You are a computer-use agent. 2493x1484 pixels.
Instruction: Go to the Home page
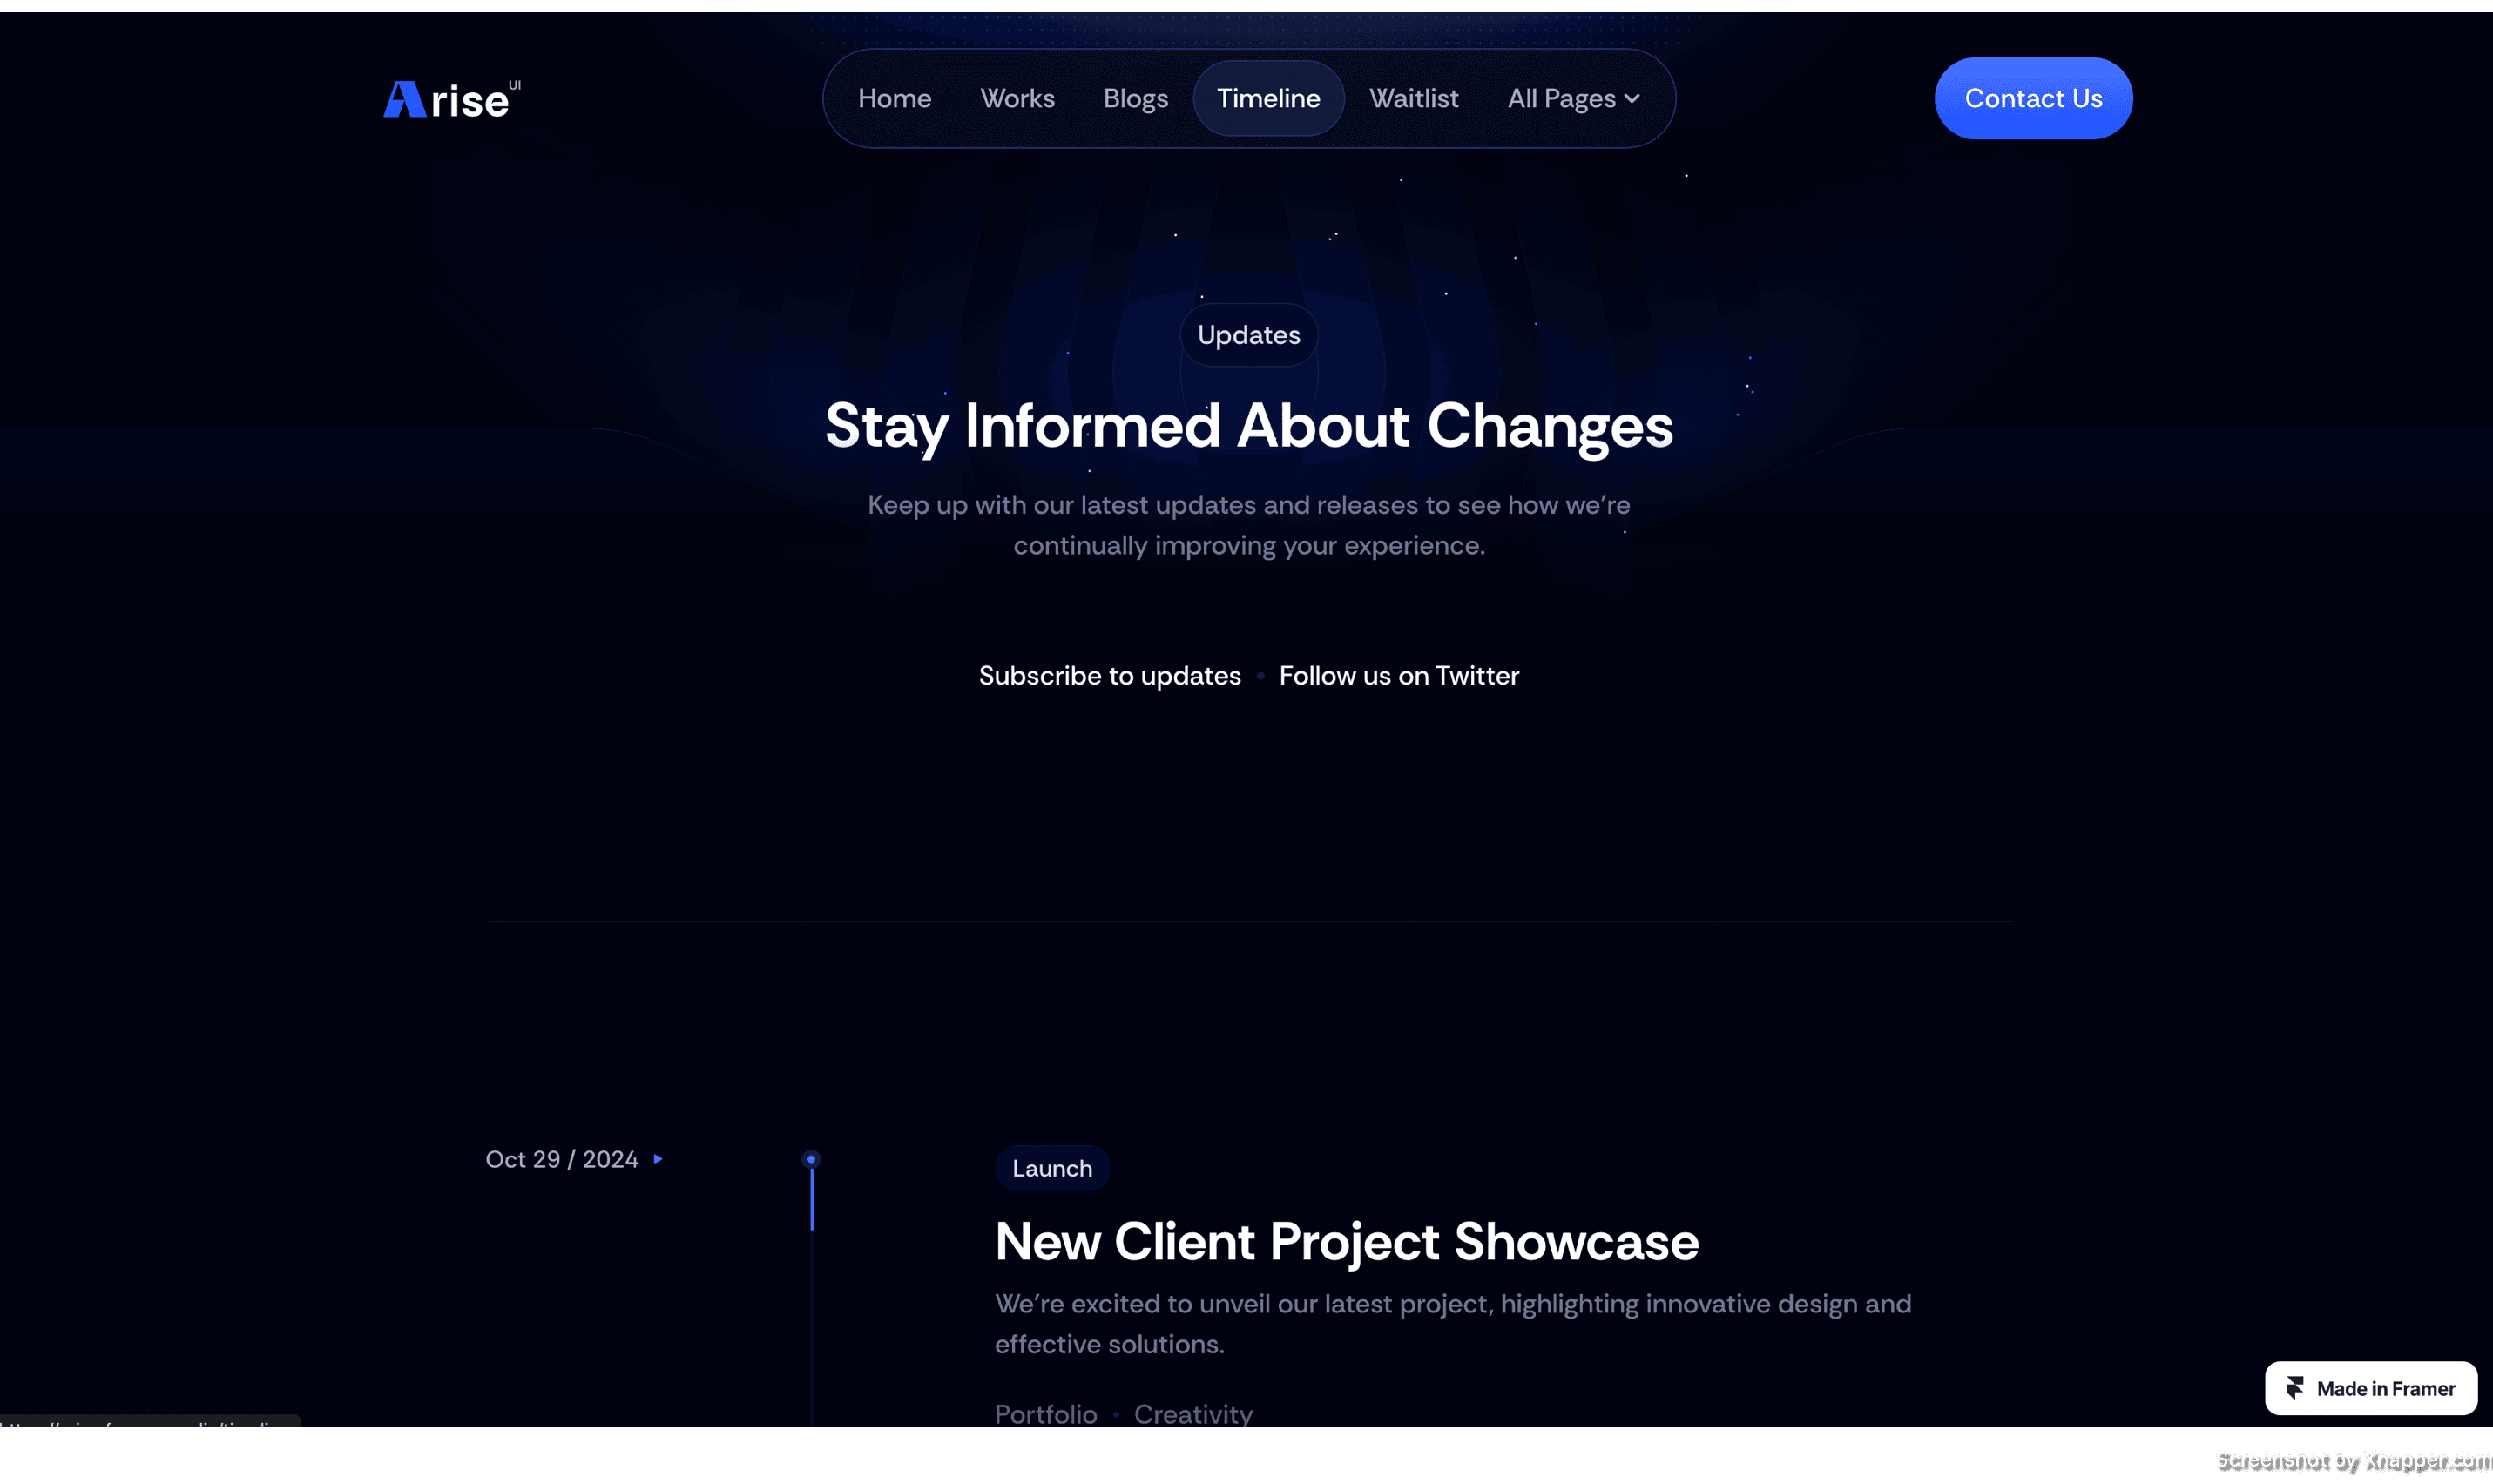894,99
